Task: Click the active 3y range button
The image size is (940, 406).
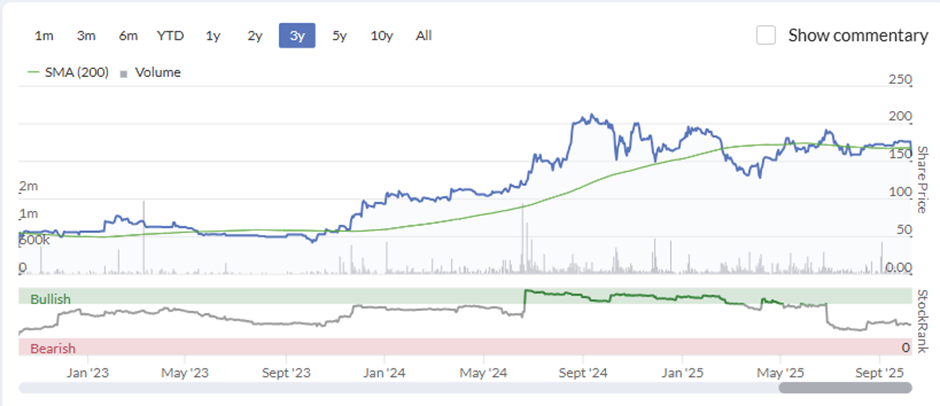Action: tap(297, 36)
